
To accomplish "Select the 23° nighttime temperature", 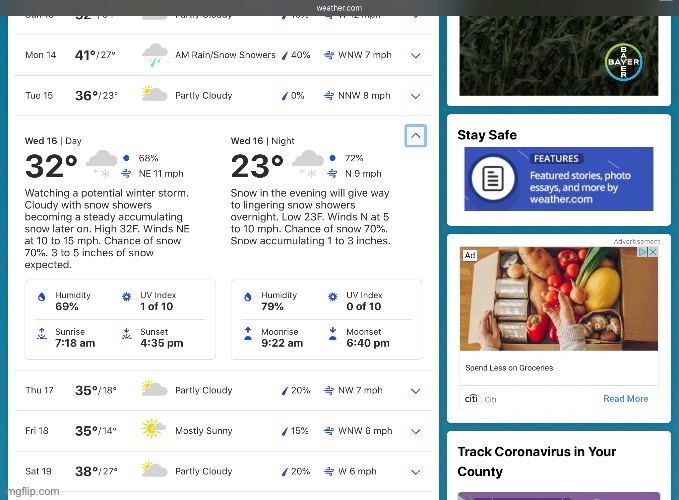I will click(257, 166).
